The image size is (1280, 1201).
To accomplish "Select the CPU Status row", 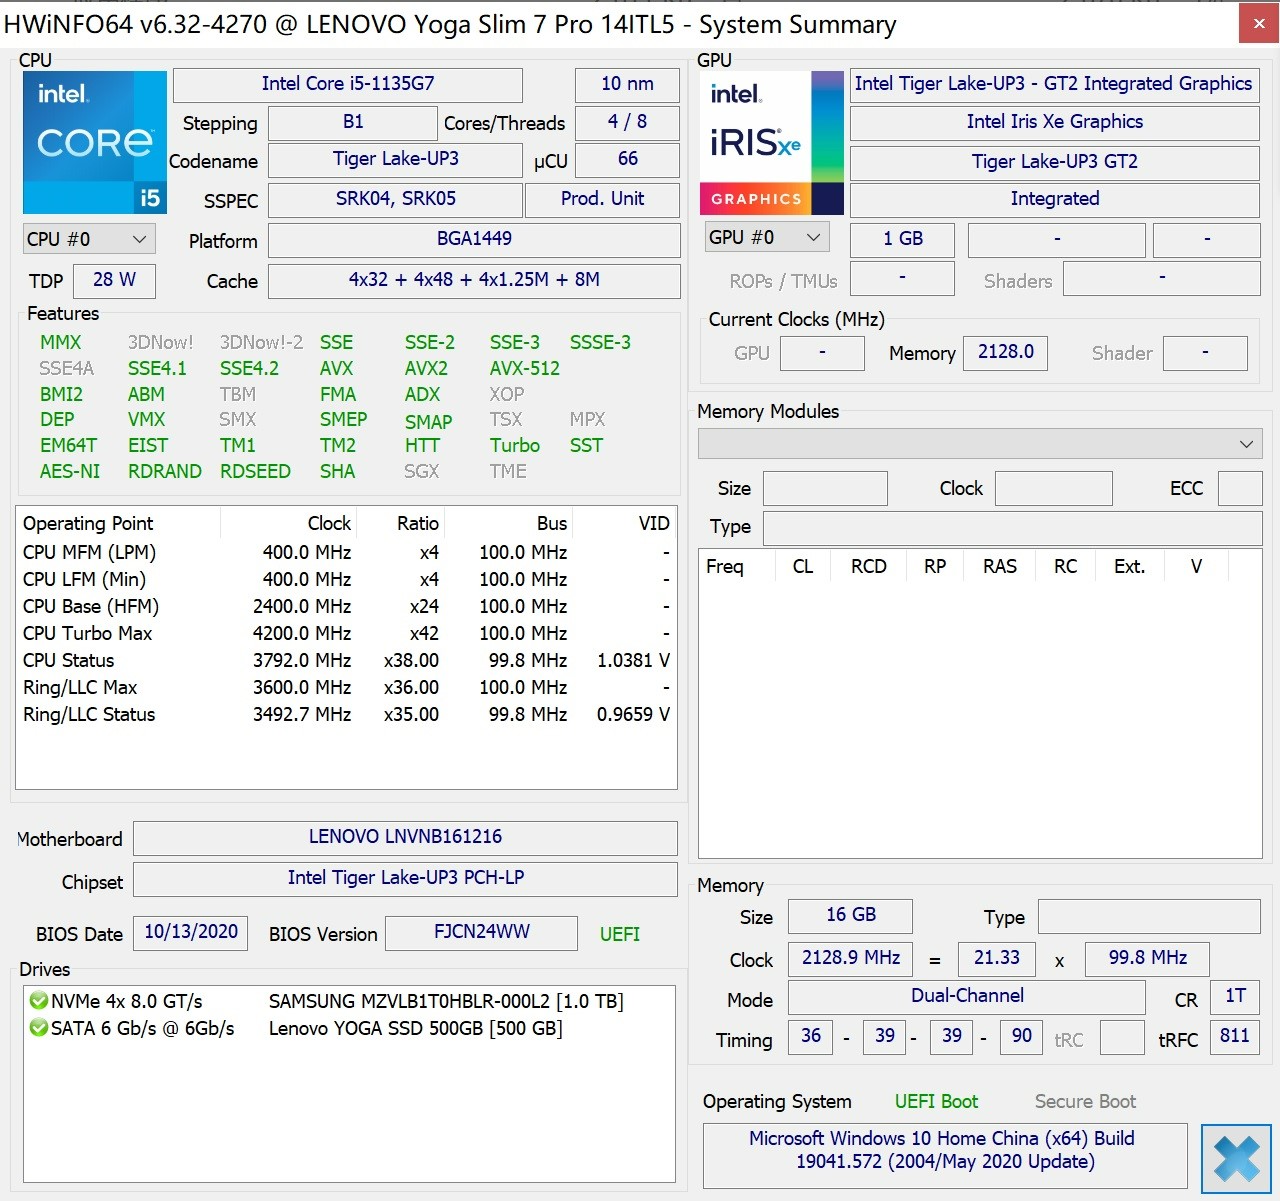I will coord(346,661).
